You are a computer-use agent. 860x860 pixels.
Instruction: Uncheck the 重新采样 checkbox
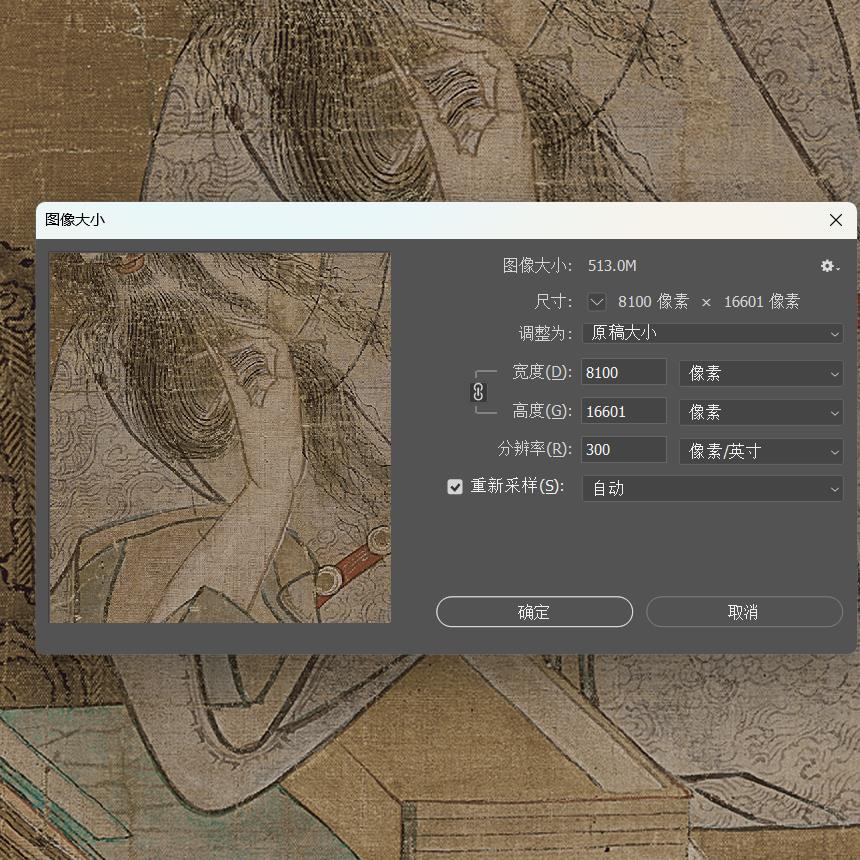coord(455,486)
